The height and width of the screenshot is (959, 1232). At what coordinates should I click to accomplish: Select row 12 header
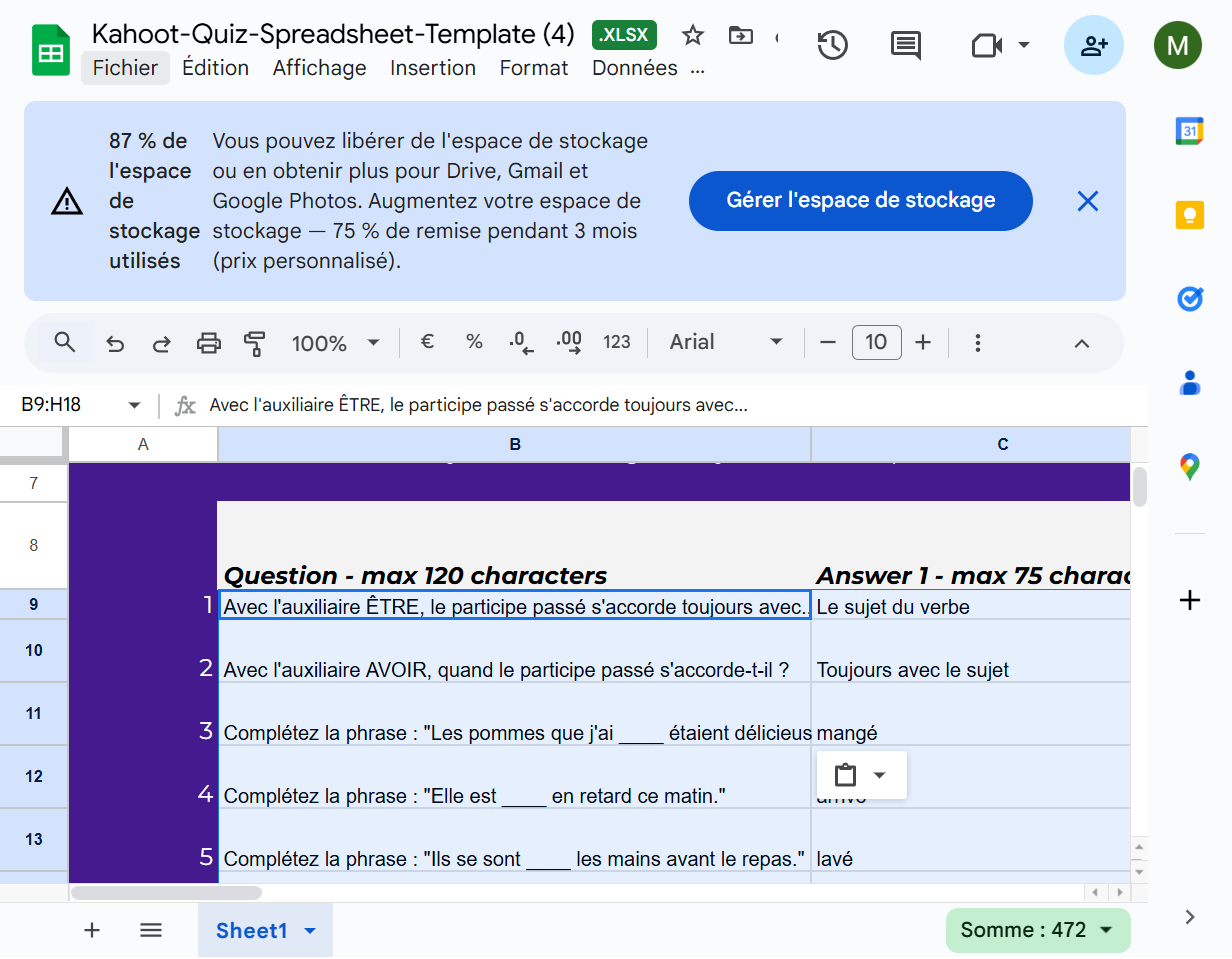click(x=34, y=776)
